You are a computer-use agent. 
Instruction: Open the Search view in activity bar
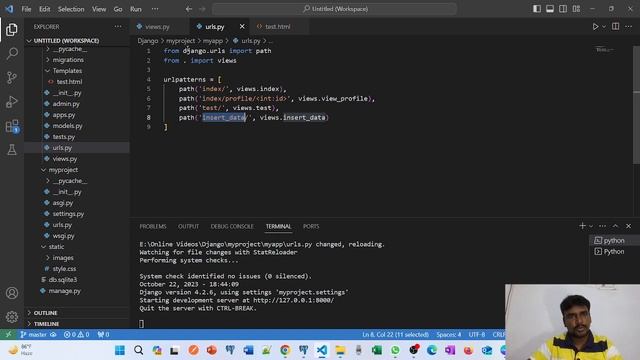point(12,53)
